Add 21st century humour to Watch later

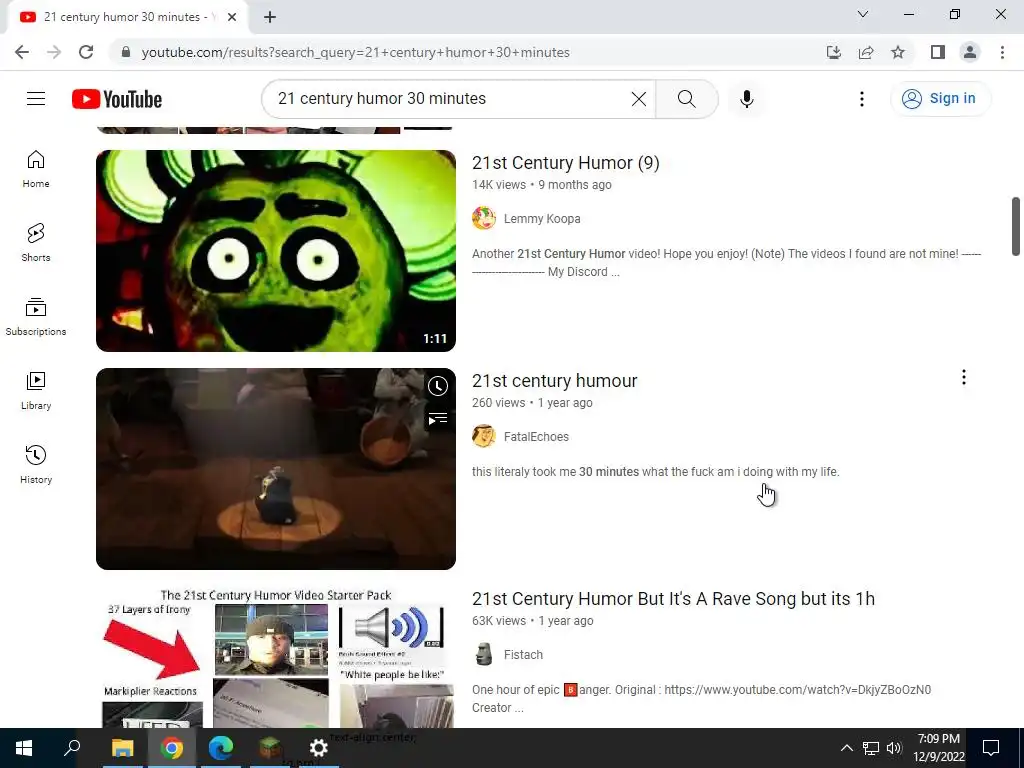(x=438, y=386)
